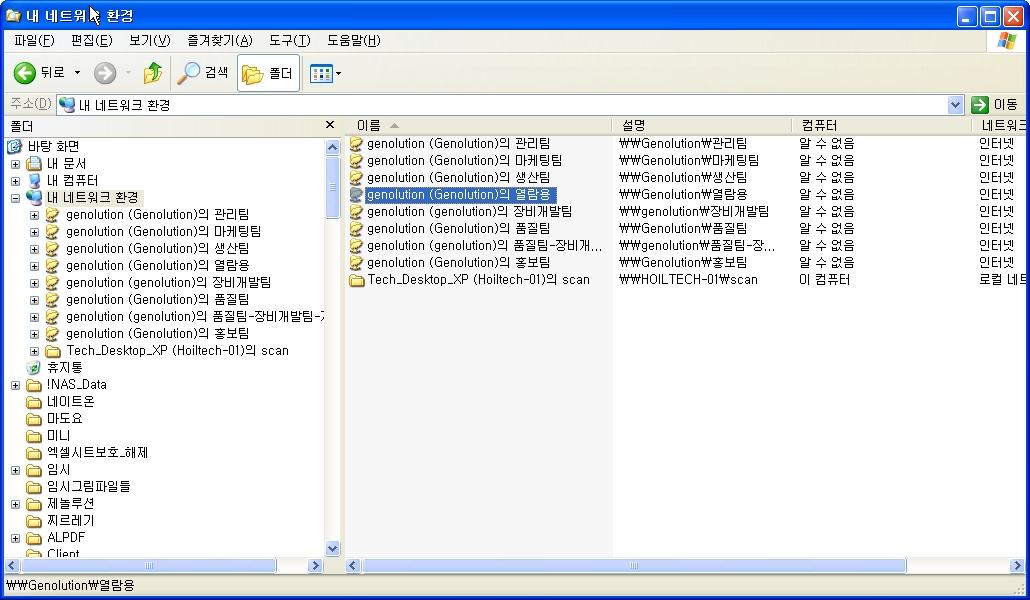The image size is (1030, 600).
Task: Click \\HOILTECH-01\scan description cell
Action: pyautogui.click(x=688, y=280)
